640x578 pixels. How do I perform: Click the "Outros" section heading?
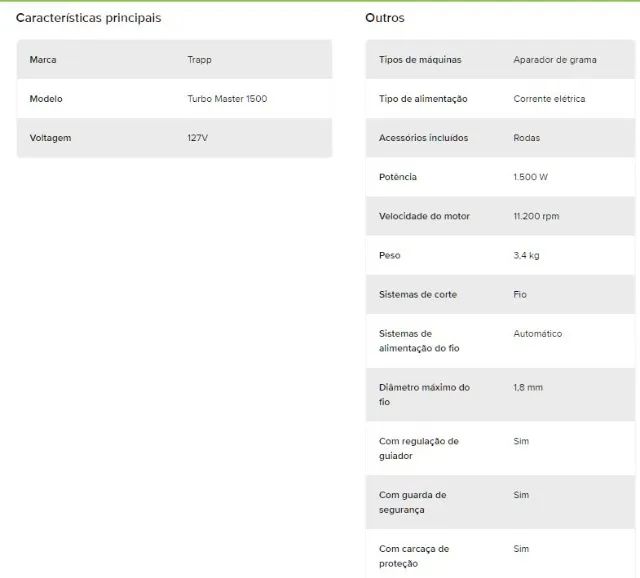(385, 18)
